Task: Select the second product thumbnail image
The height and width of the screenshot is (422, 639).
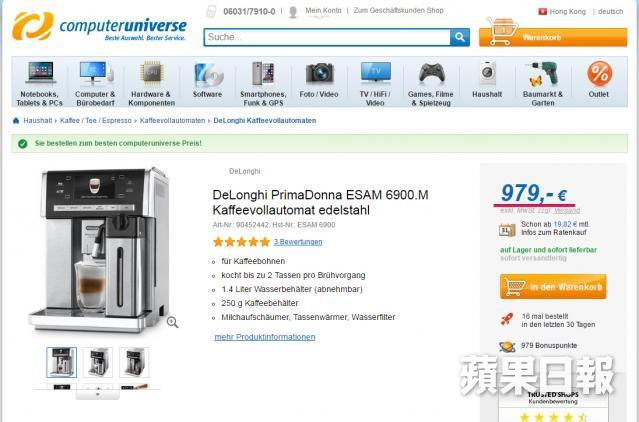Action: click(98, 362)
